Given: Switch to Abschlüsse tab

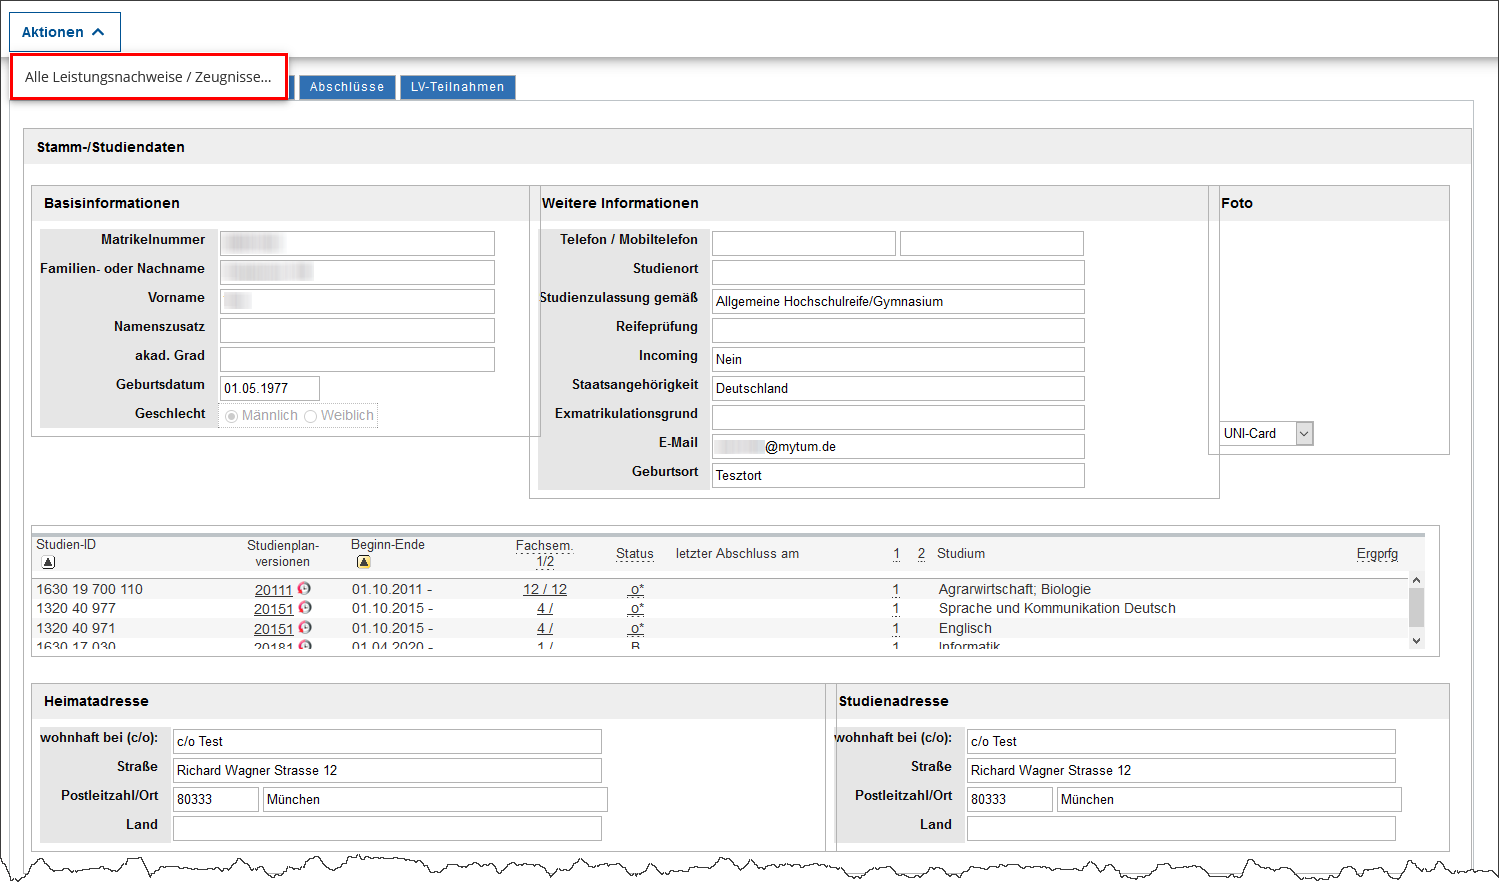Looking at the screenshot, I should tap(347, 87).
